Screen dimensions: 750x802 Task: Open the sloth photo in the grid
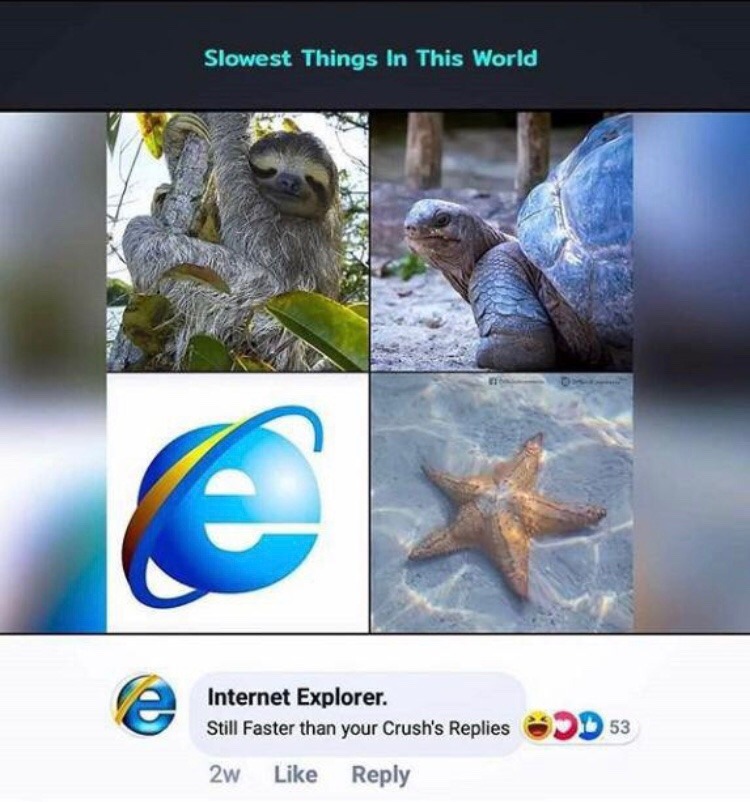coord(237,241)
